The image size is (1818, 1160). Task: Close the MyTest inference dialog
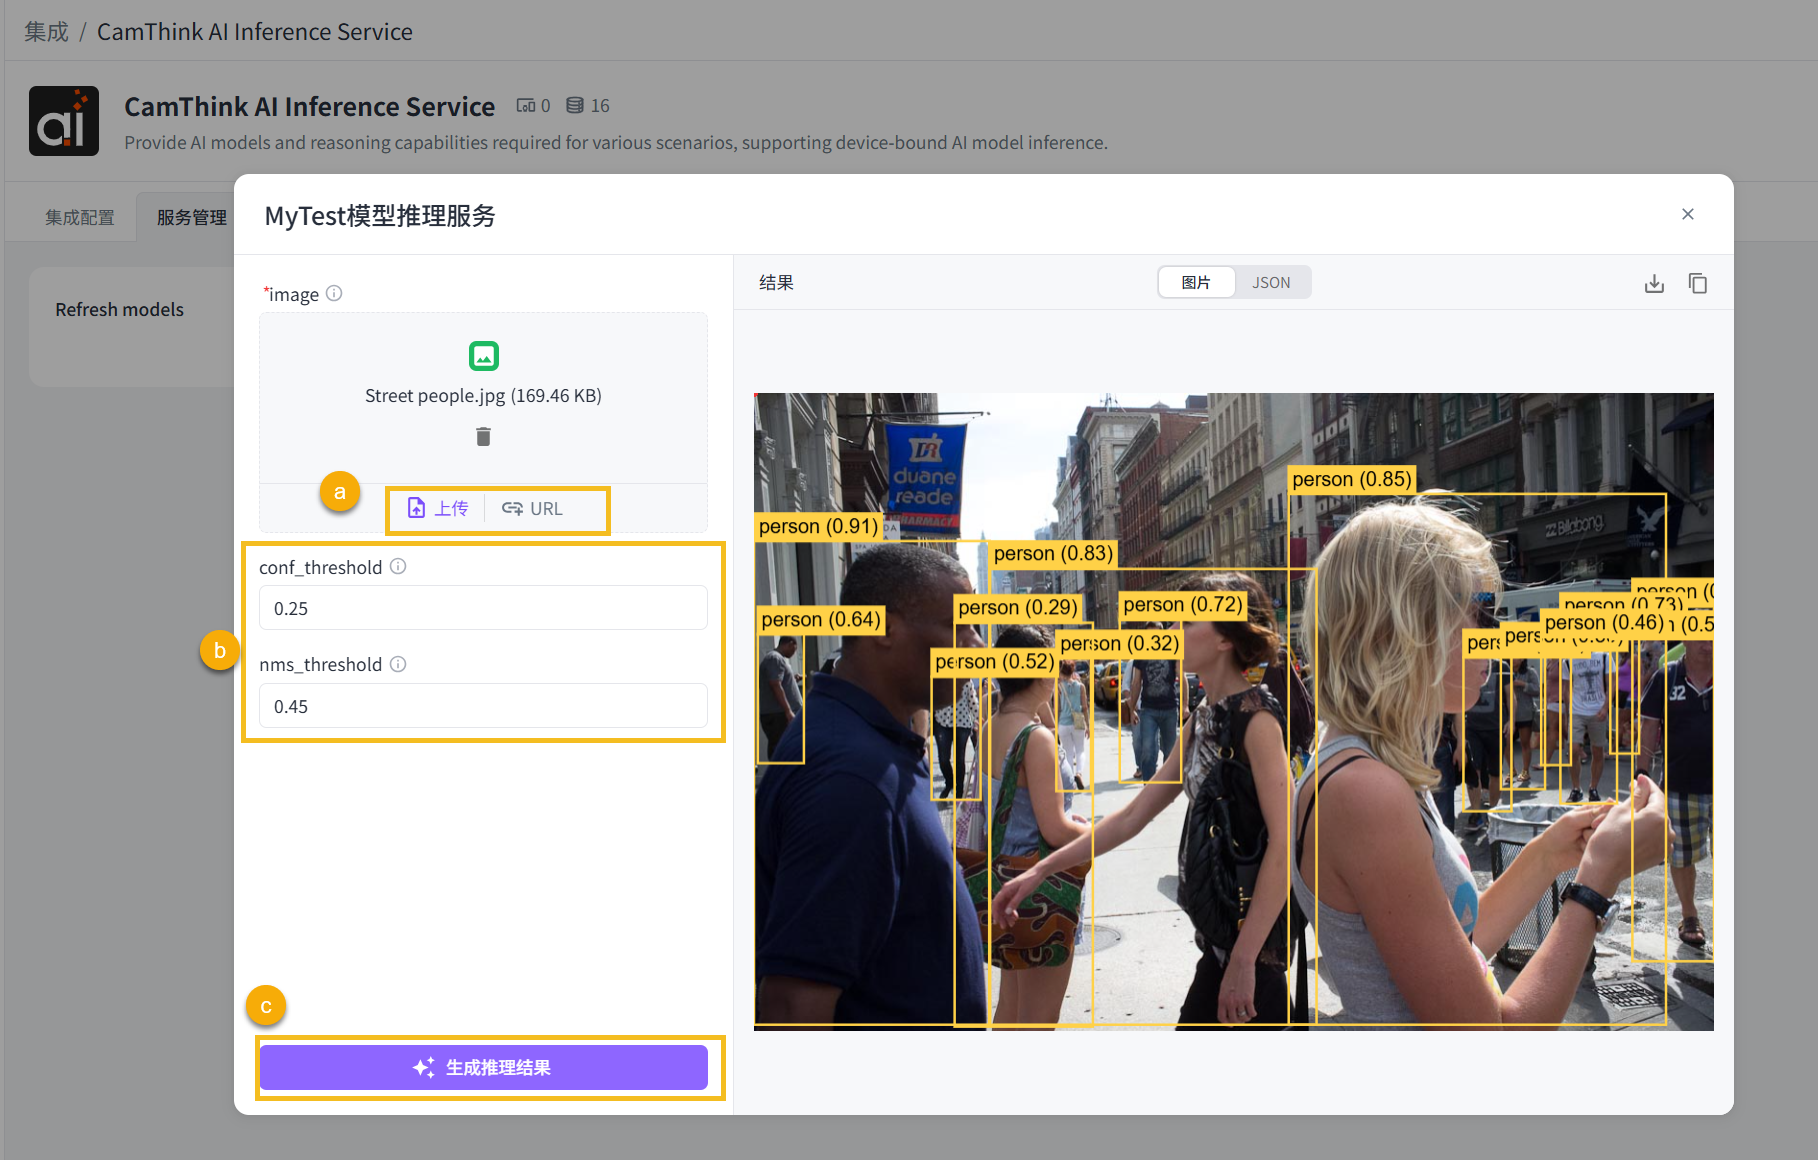(x=1687, y=214)
